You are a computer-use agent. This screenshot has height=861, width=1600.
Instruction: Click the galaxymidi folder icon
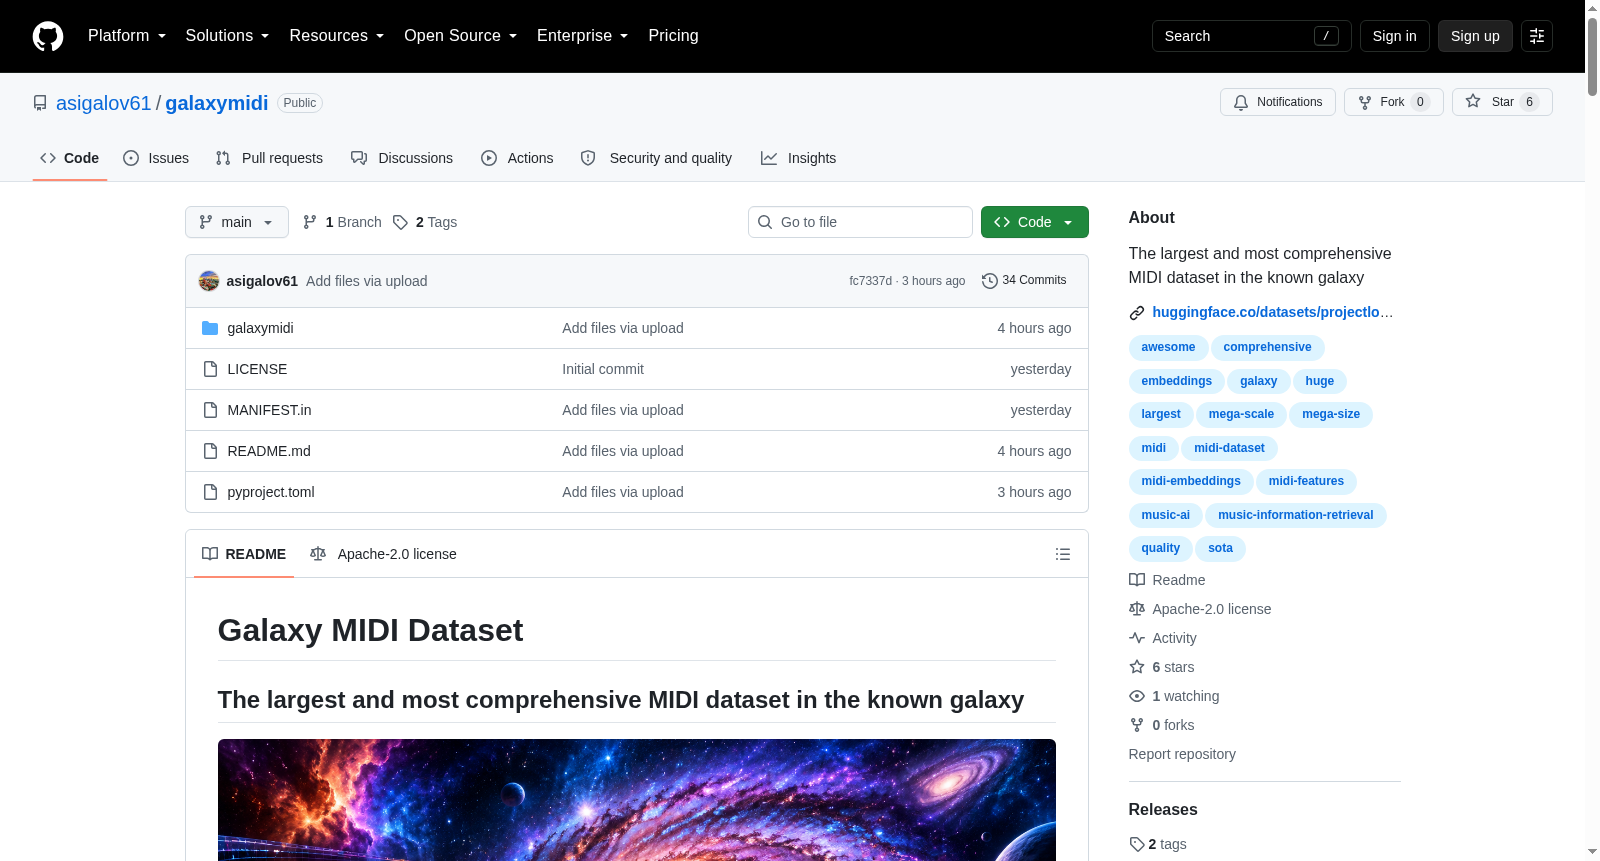pyautogui.click(x=210, y=328)
